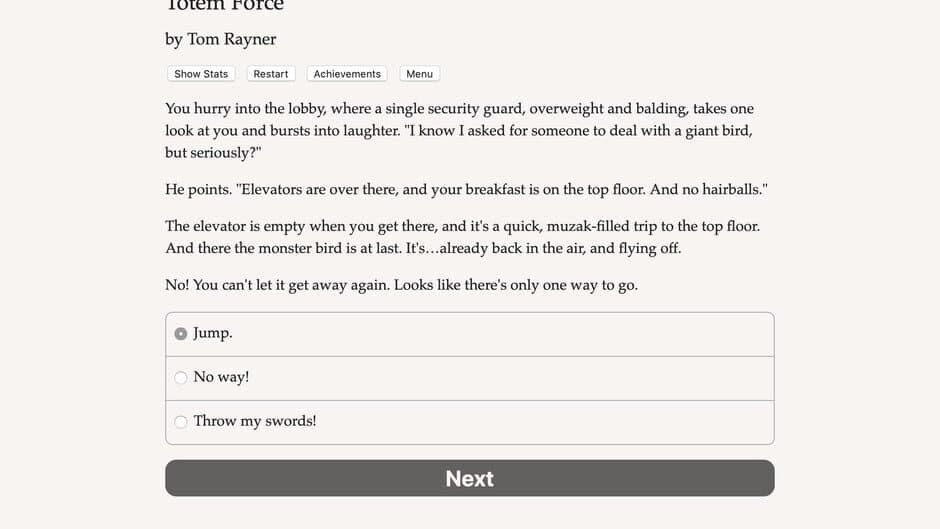Open the game Menu
The width and height of the screenshot is (940, 529).
click(419, 74)
